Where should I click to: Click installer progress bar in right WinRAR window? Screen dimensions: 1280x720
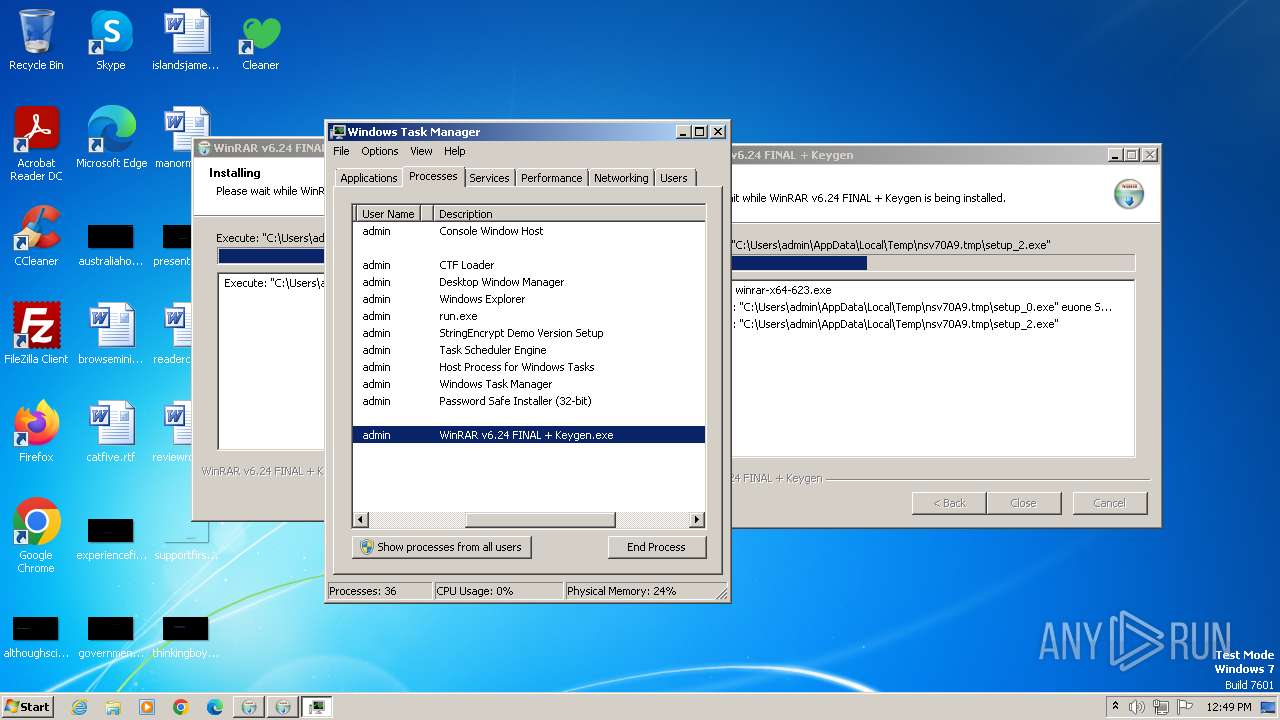tap(933, 263)
